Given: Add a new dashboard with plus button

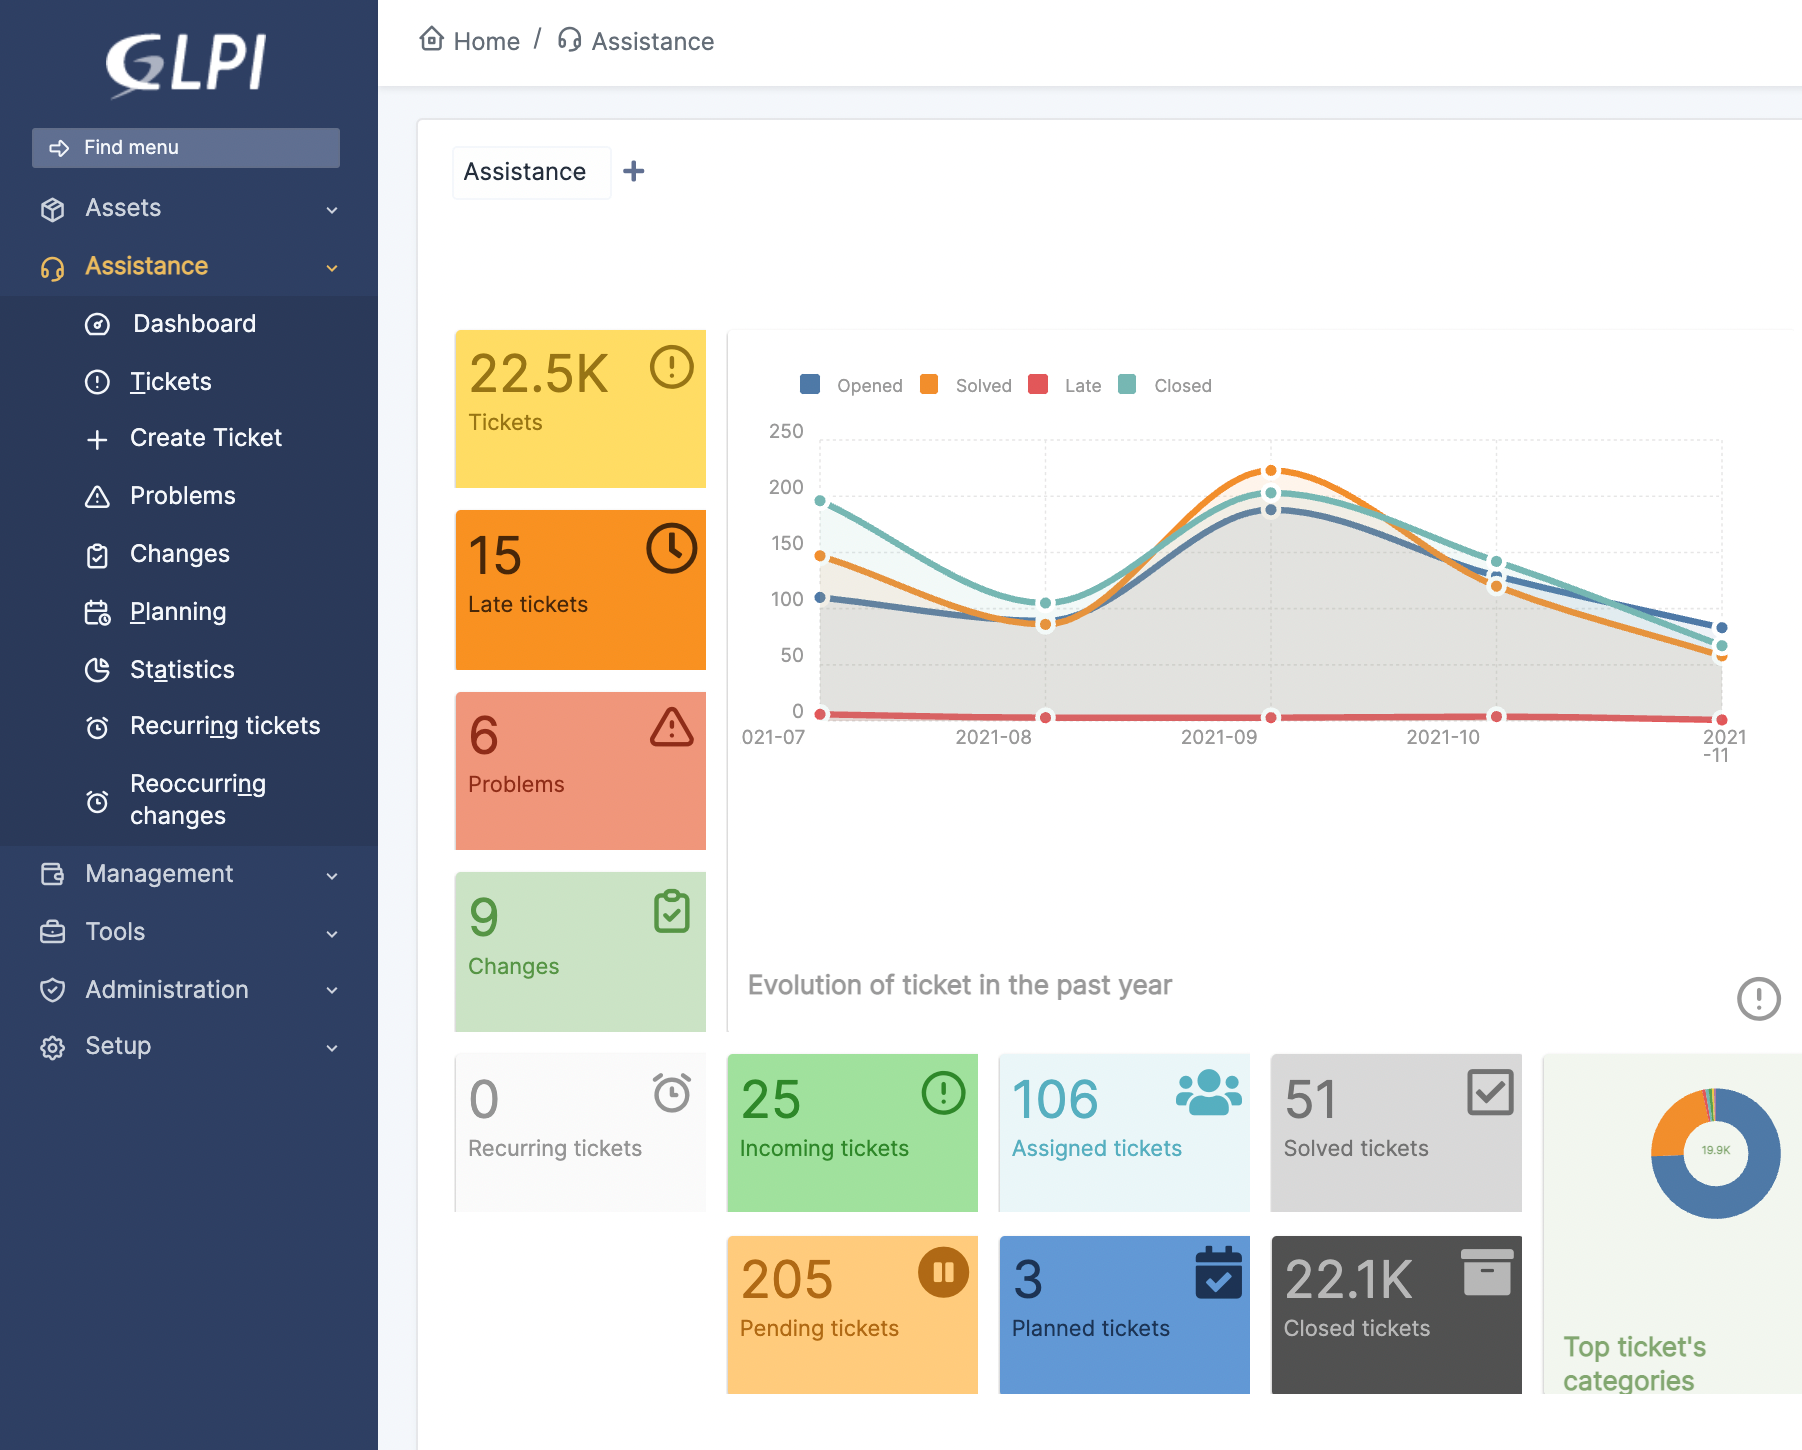Looking at the screenshot, I should tap(633, 172).
